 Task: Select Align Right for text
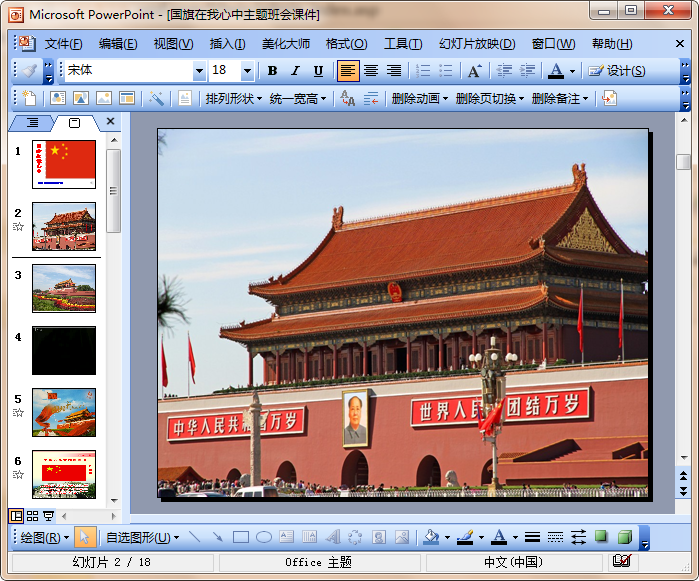(x=394, y=71)
